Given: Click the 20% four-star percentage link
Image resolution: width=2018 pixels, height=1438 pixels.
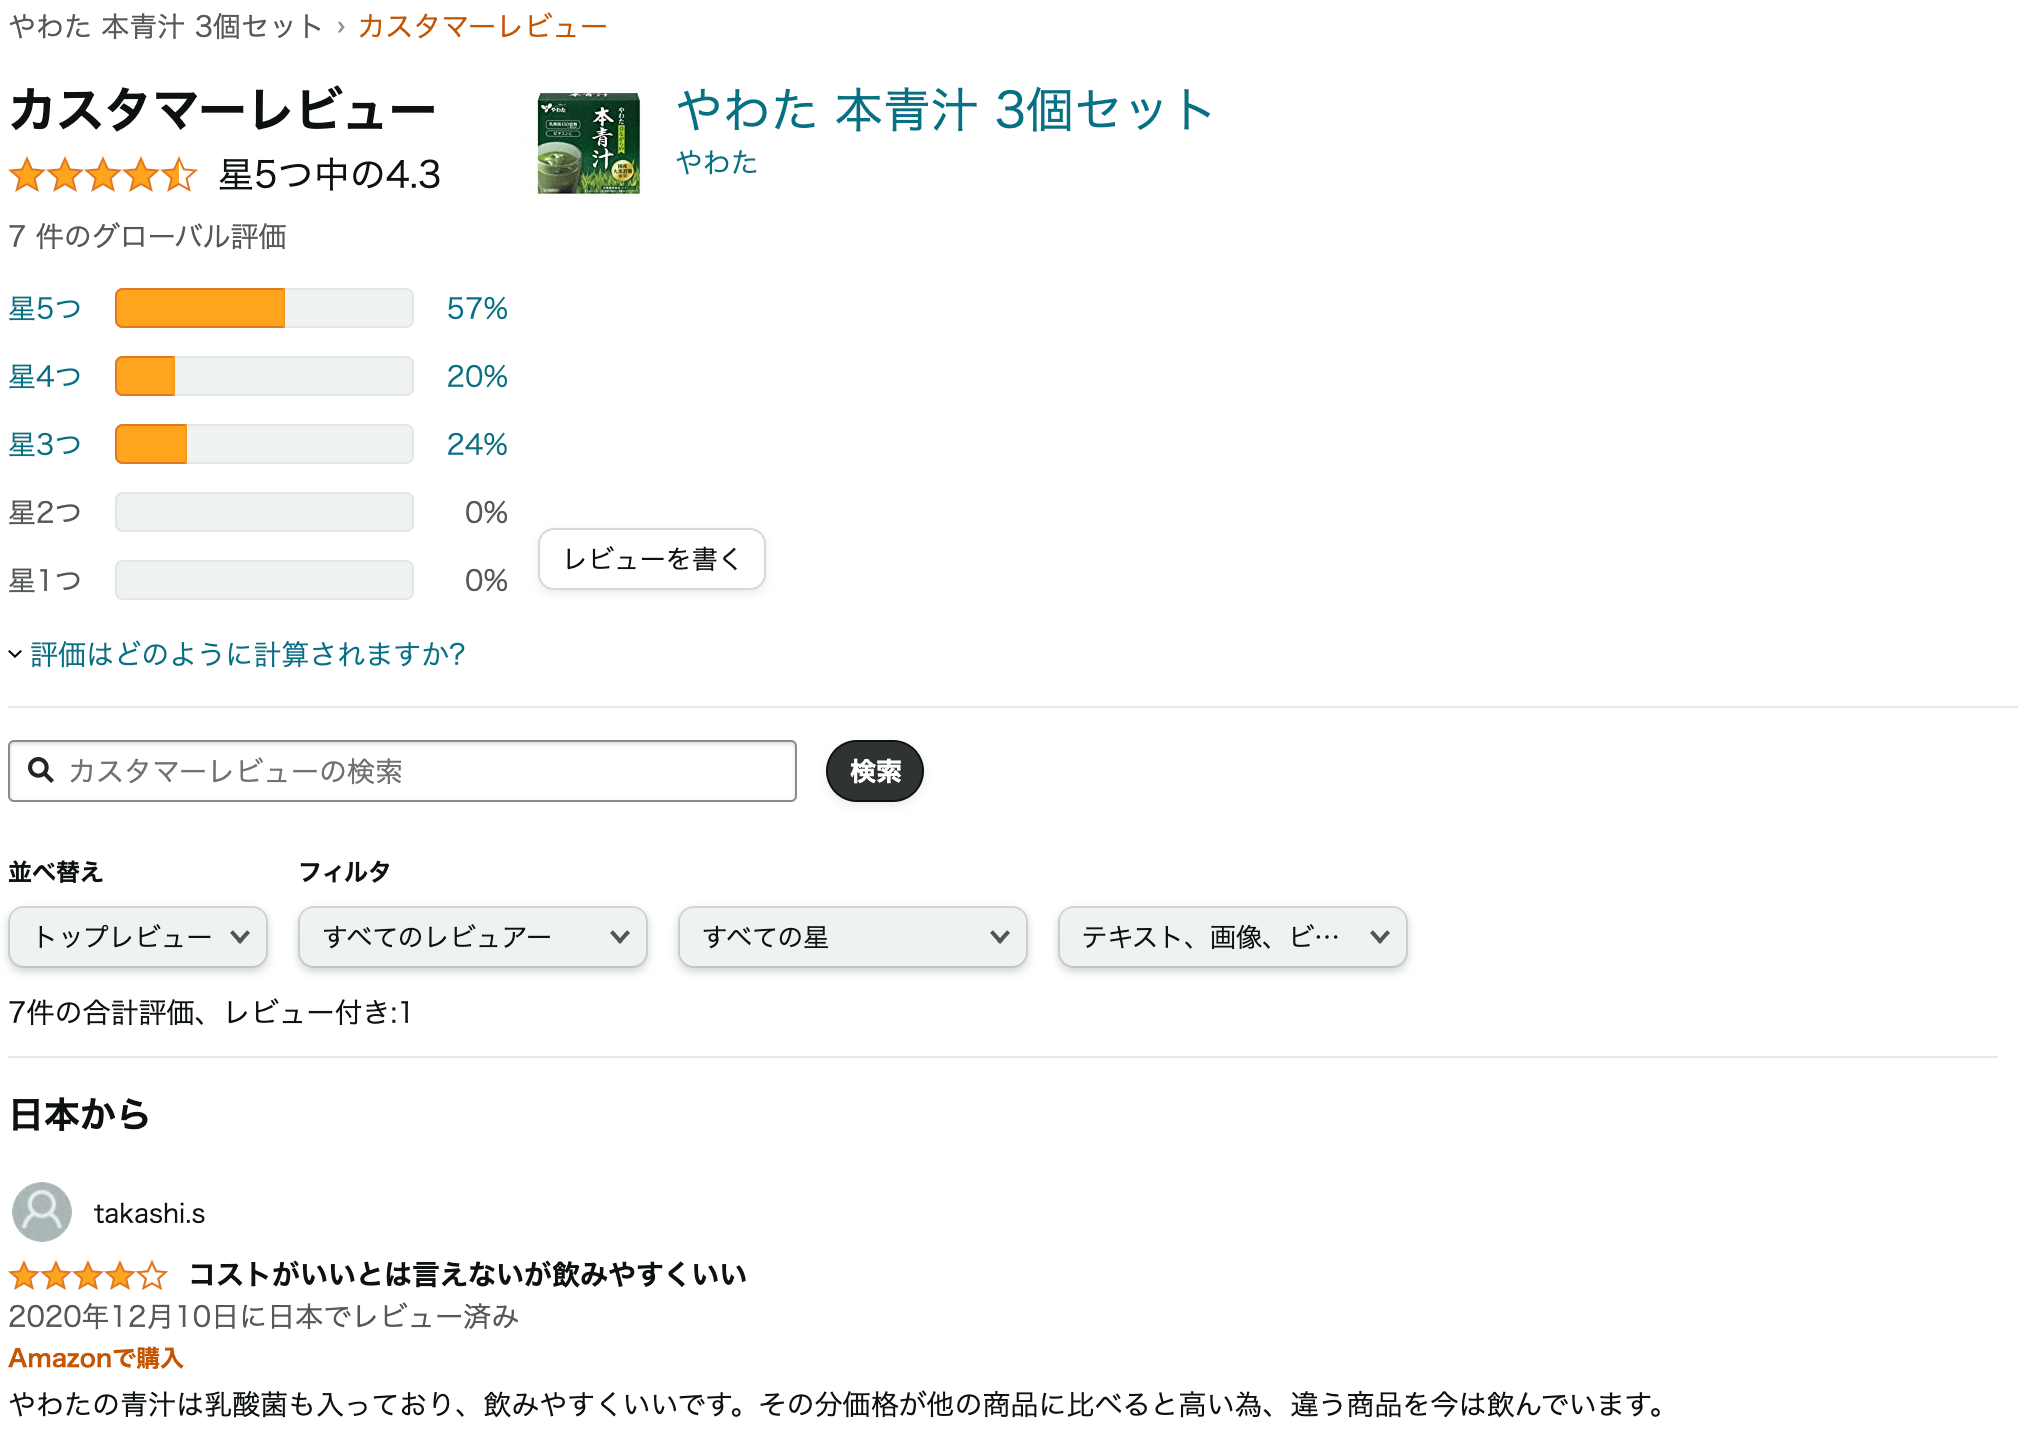Looking at the screenshot, I should coord(477,376).
